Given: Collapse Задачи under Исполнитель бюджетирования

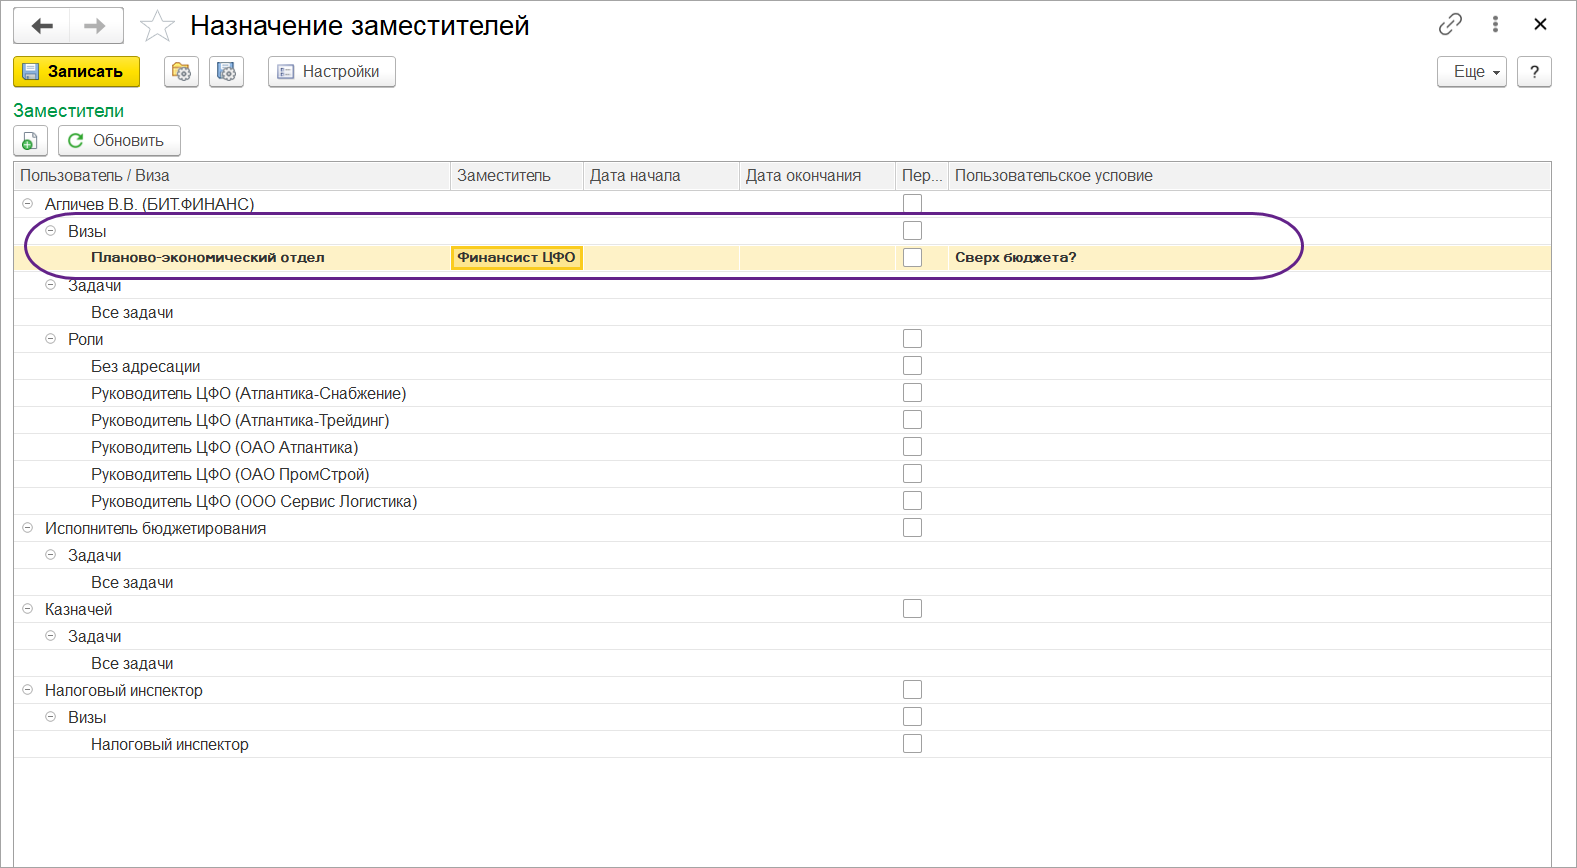Looking at the screenshot, I should (x=51, y=555).
